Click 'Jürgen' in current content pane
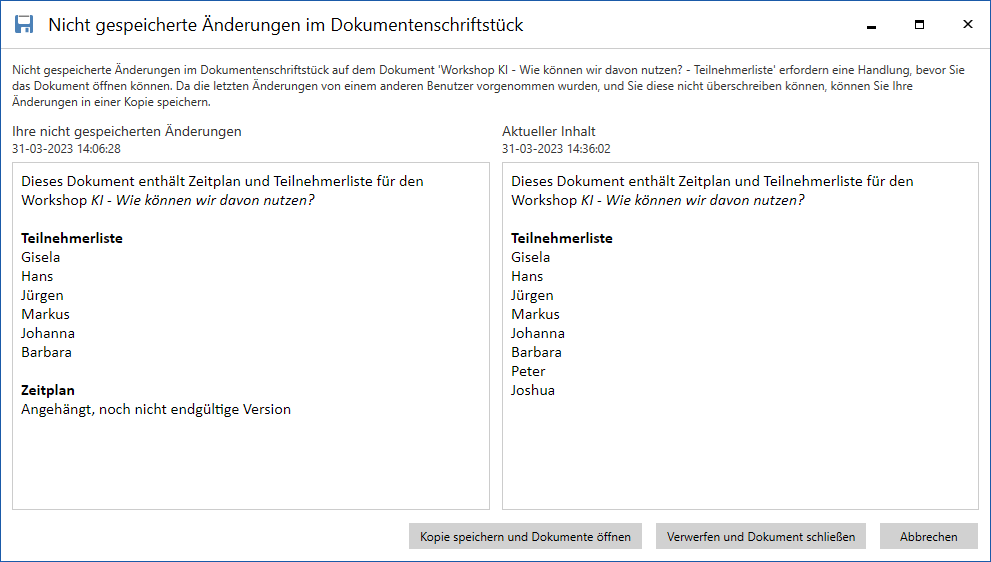Viewport: 991px width, 562px height. [532, 295]
